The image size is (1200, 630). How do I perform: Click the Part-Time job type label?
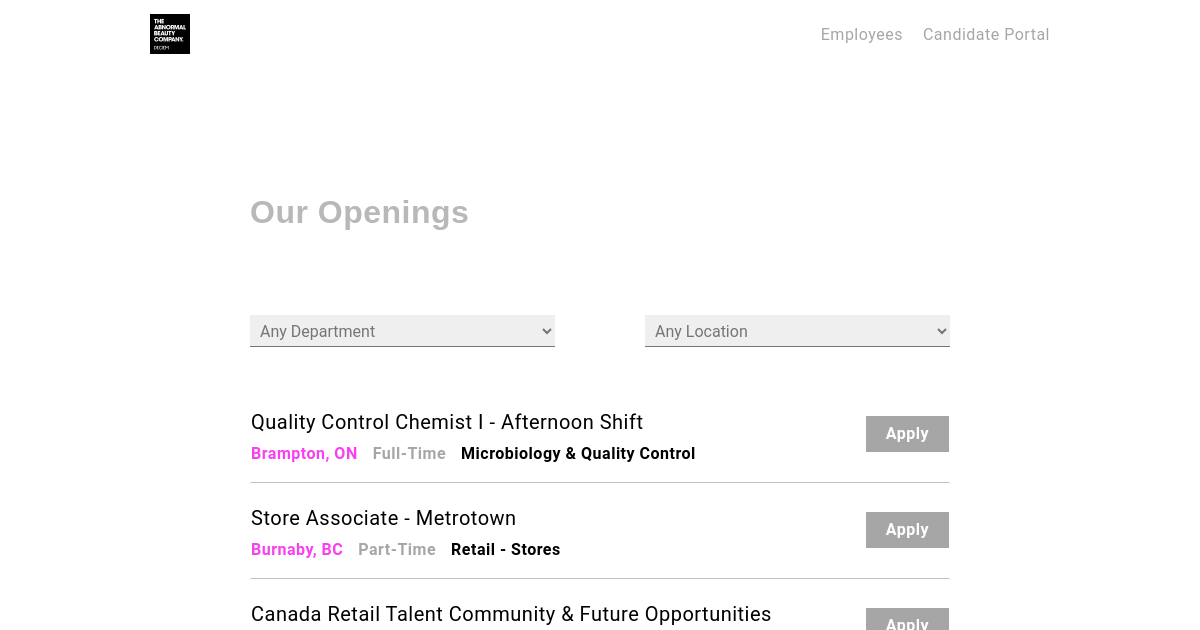pos(397,549)
